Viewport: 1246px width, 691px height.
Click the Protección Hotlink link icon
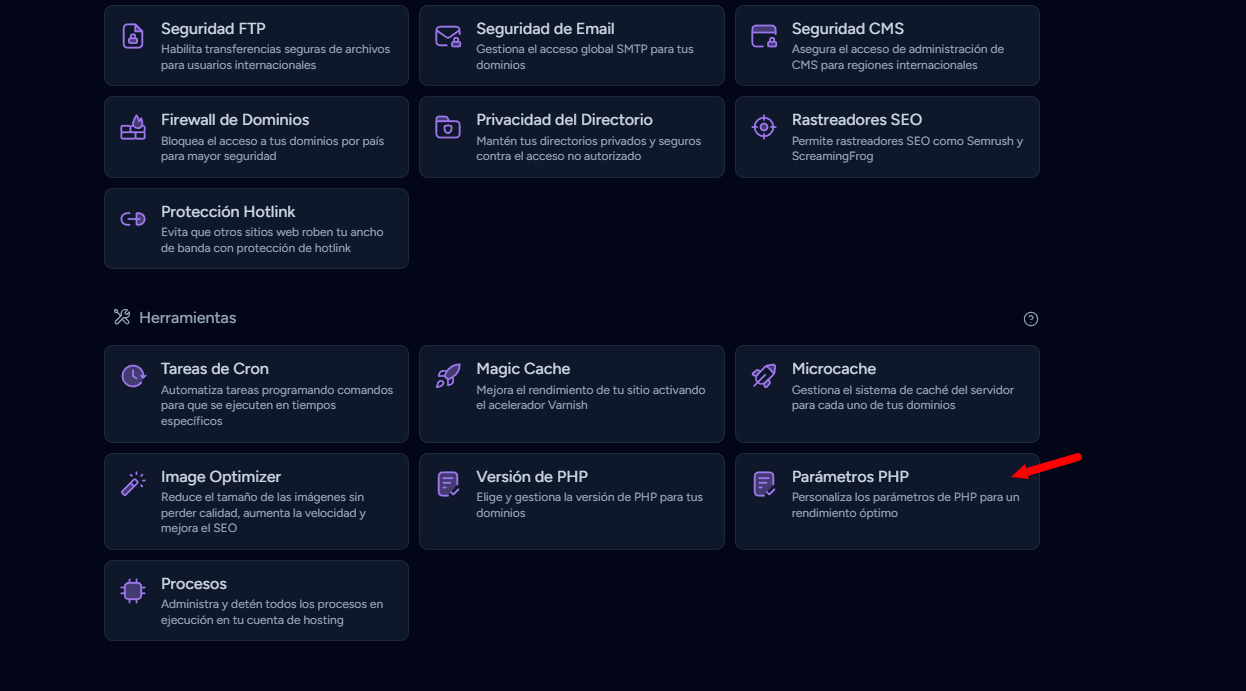[133, 220]
